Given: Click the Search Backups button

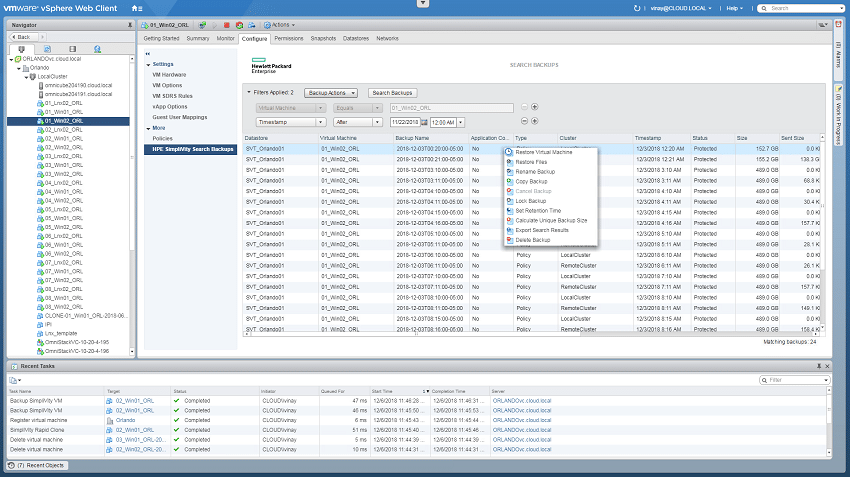Looking at the screenshot, I should tap(392, 93).
